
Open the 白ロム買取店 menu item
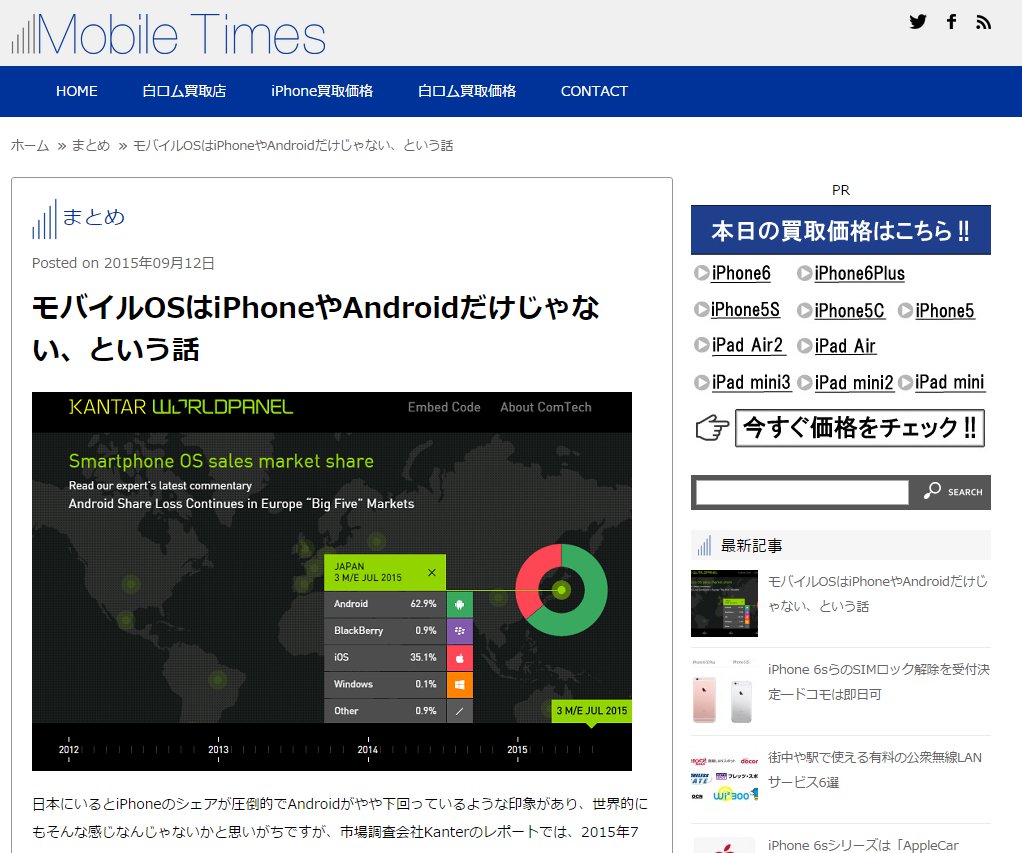click(x=184, y=91)
